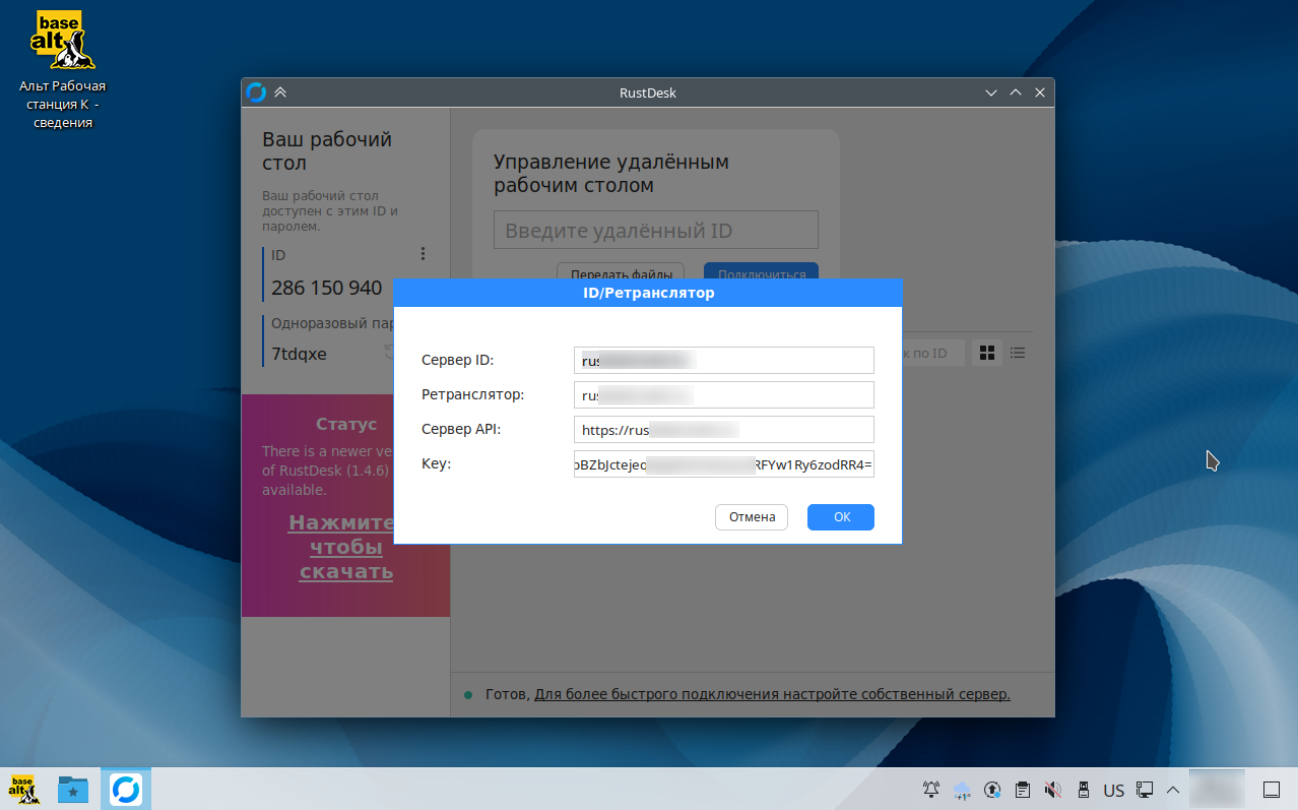Click into the Key field
Image resolution: width=1298 pixels, height=810 pixels.
pyautogui.click(x=724, y=464)
